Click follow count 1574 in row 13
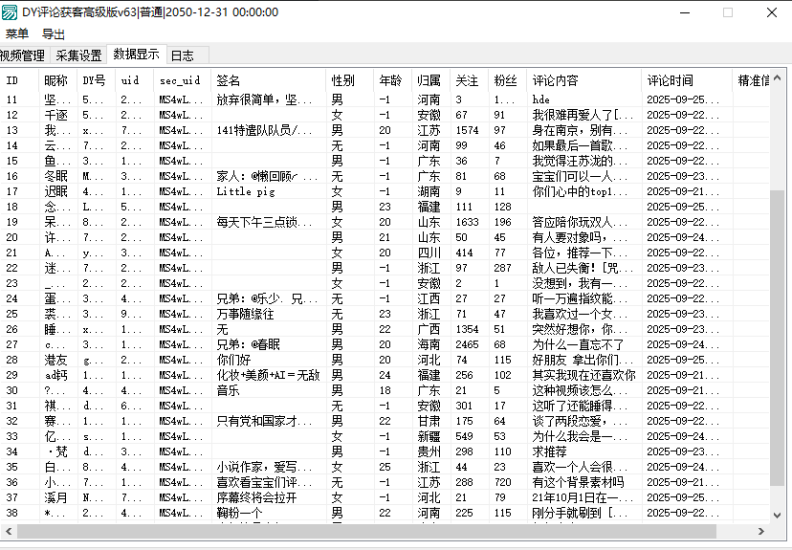The image size is (792, 550). coord(467,130)
